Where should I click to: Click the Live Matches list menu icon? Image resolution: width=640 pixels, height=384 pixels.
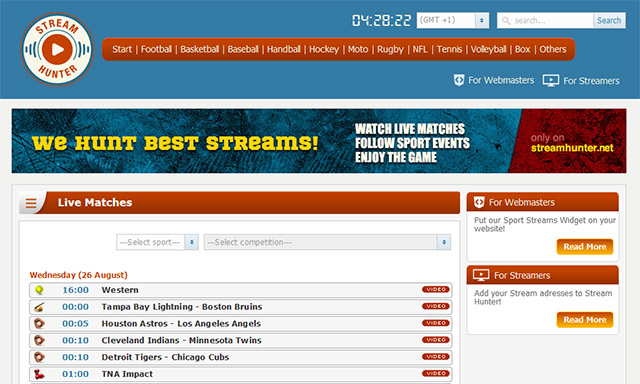point(31,203)
